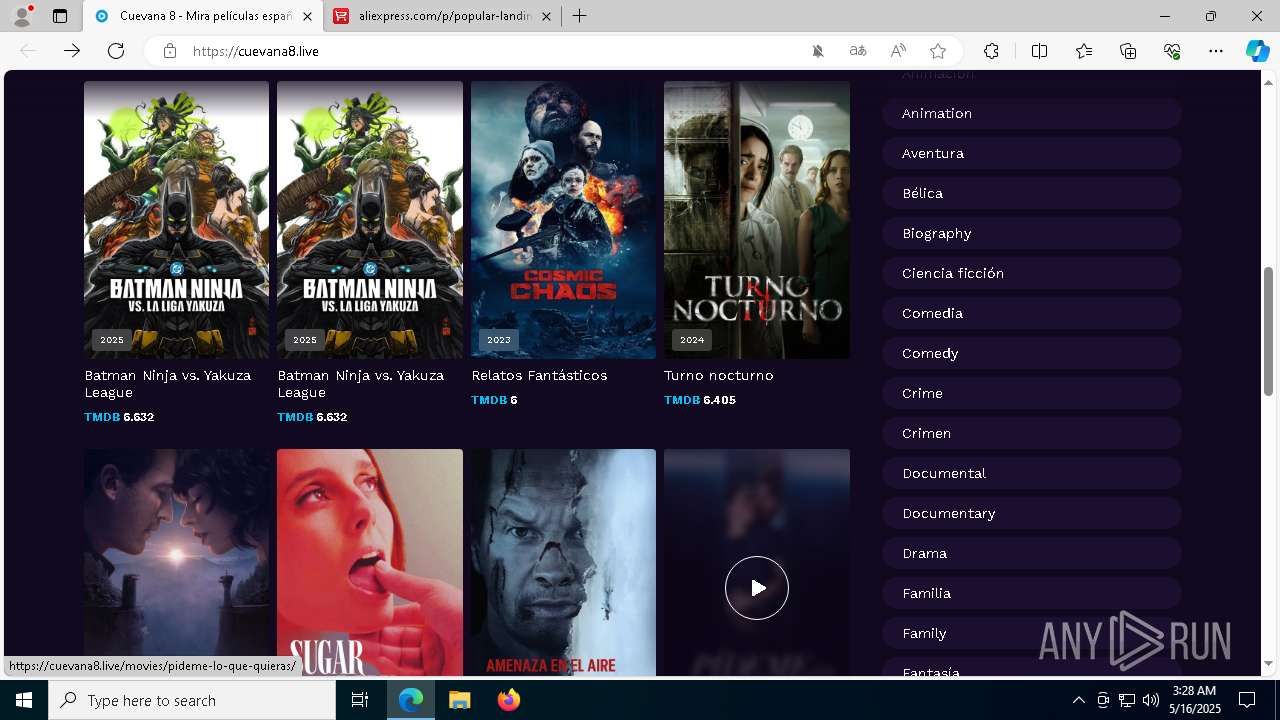Open the Windows notification center

tap(1247, 700)
